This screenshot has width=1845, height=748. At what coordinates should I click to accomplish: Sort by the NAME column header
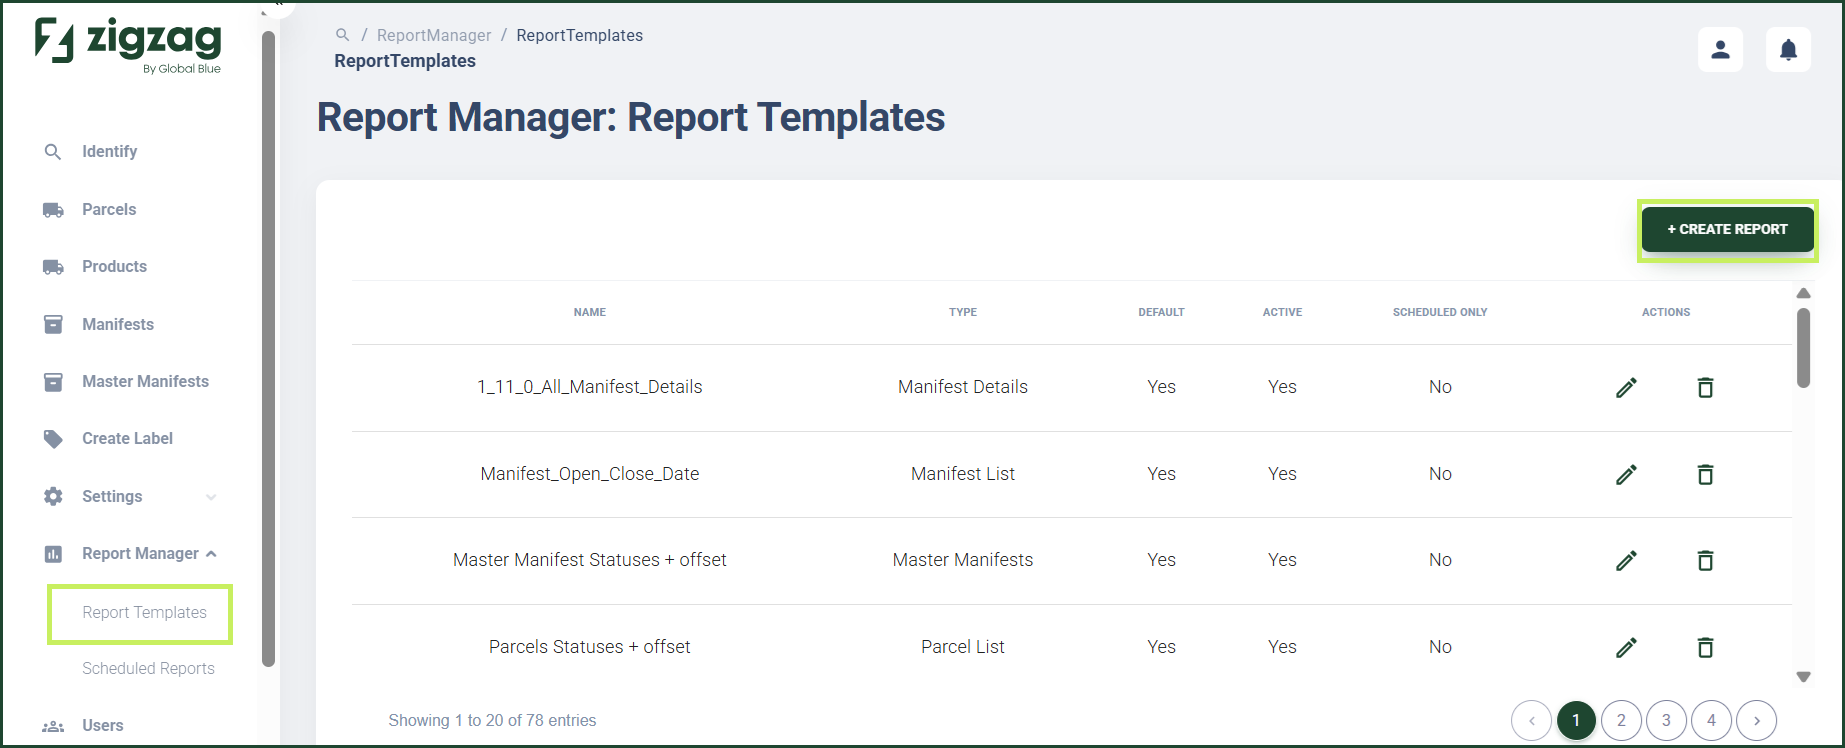pos(590,312)
